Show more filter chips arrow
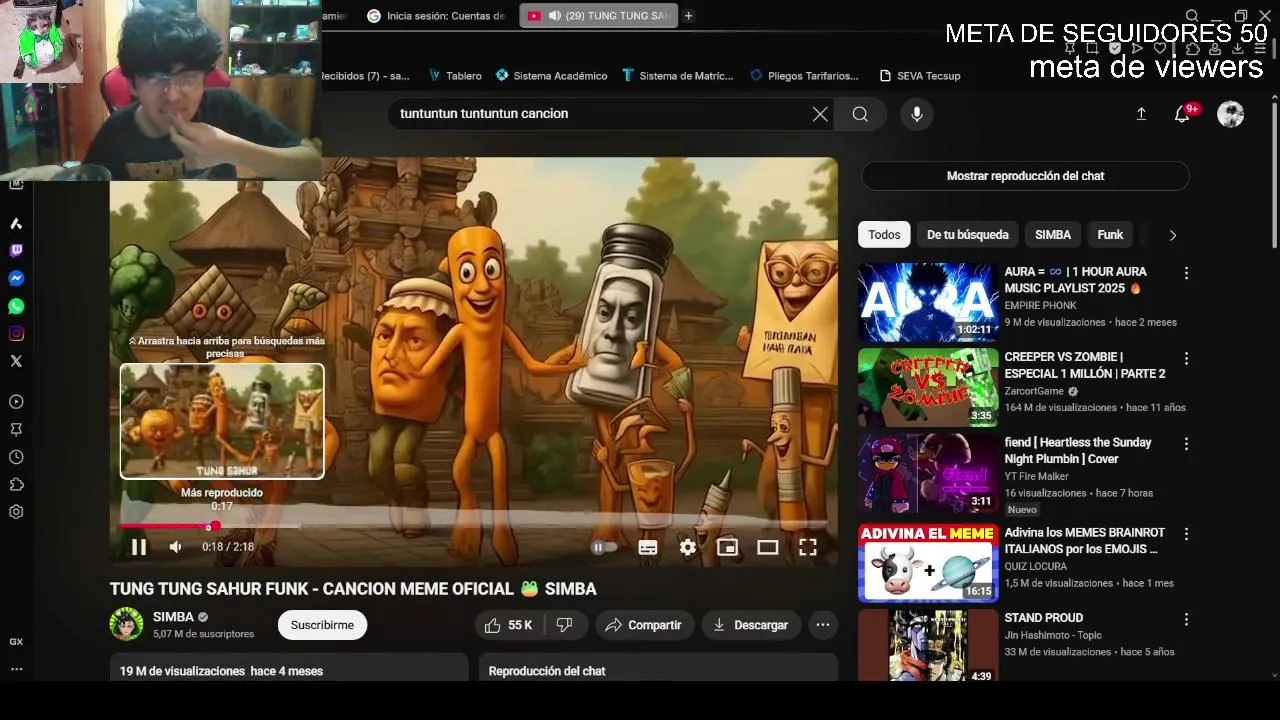This screenshot has height=720, width=1280. [1172, 235]
